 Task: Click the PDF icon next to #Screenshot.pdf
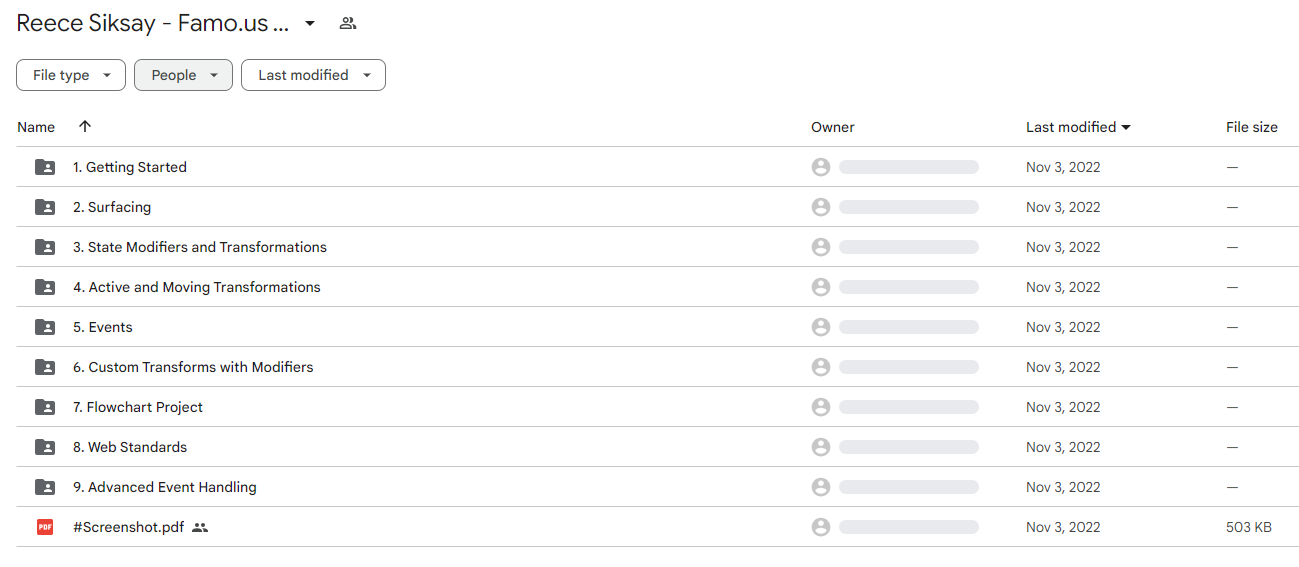click(45, 527)
